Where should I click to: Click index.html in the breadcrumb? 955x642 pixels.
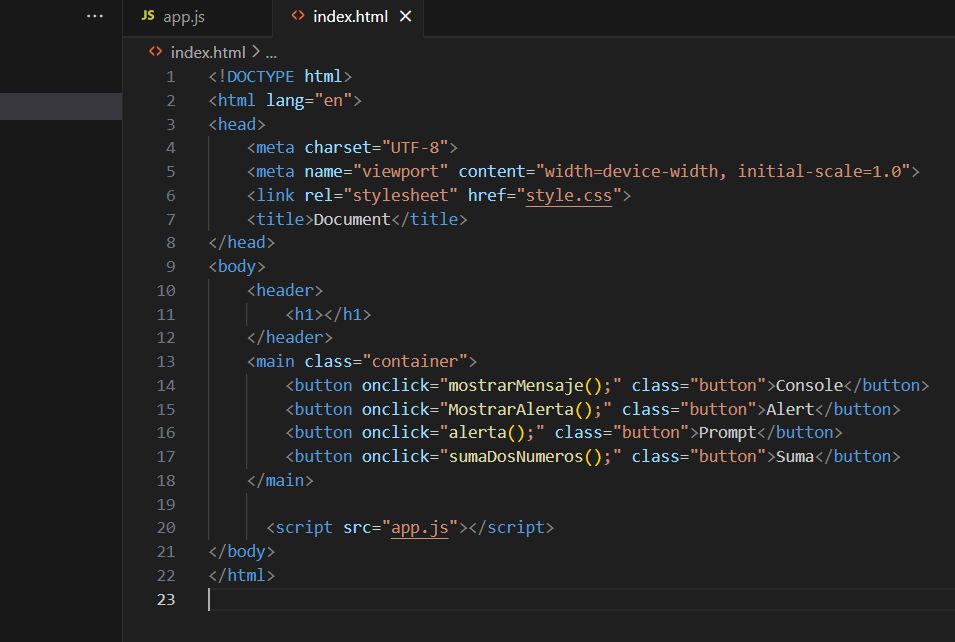click(208, 53)
